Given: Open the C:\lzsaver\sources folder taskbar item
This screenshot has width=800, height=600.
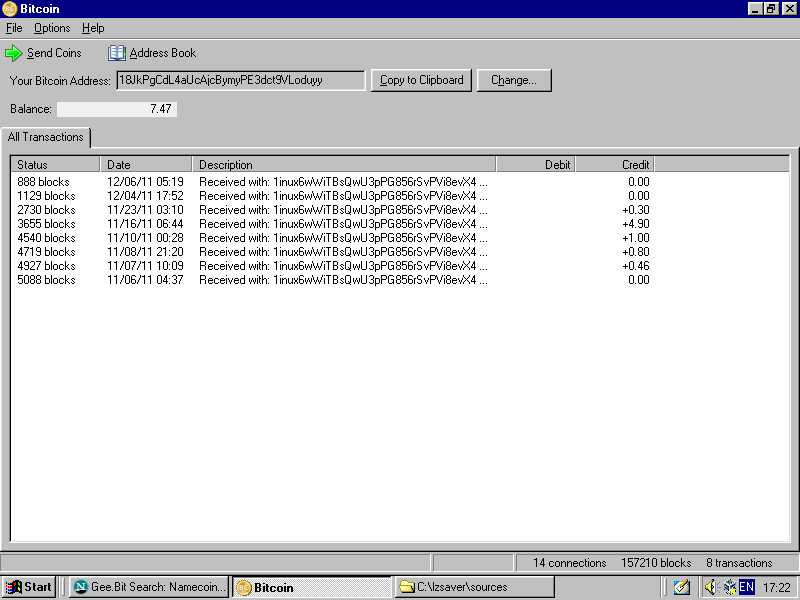Looking at the screenshot, I should [x=474, y=587].
